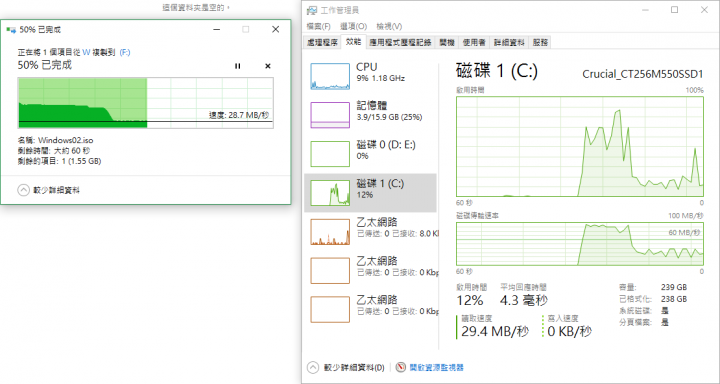720x384 pixels.
Task: Maximize the Task Manager window
Action: (x=675, y=10)
